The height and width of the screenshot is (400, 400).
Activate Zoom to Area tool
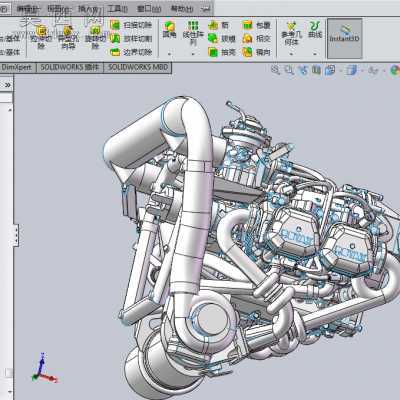tap(289, 70)
